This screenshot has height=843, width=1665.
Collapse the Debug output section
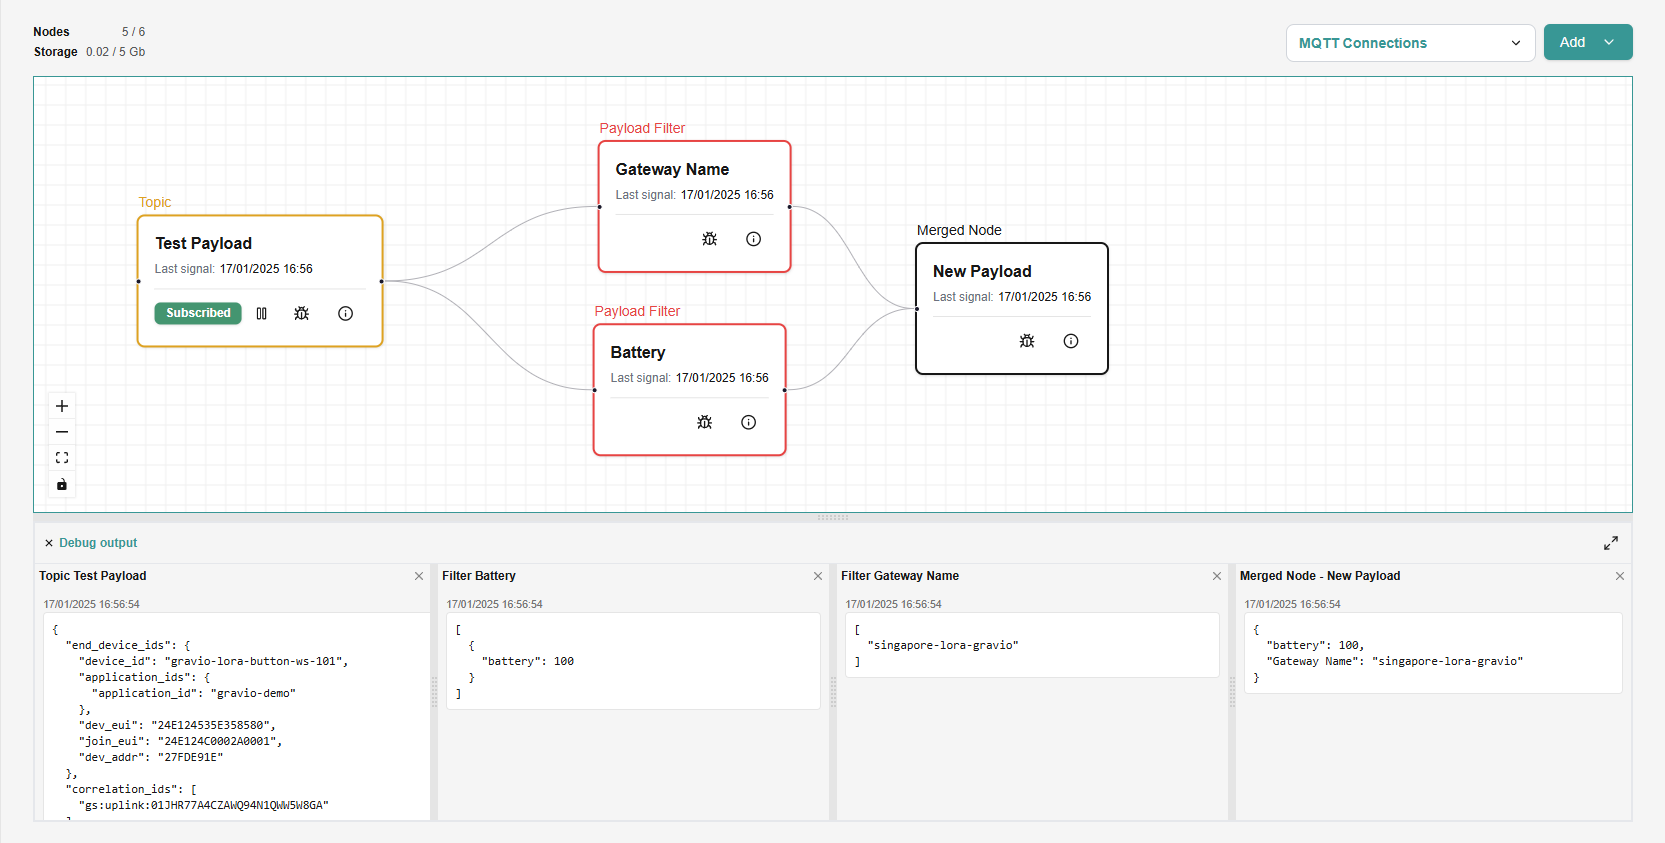point(49,543)
